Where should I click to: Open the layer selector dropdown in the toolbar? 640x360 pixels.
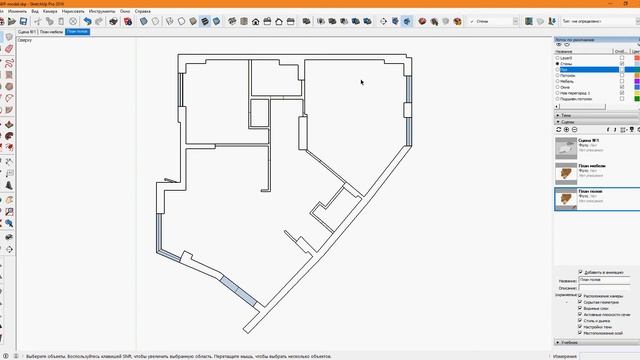coord(516,21)
